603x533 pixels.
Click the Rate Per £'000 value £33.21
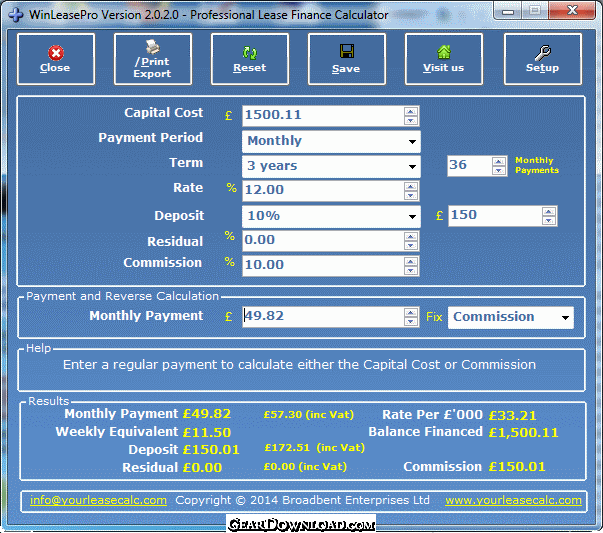click(x=512, y=415)
